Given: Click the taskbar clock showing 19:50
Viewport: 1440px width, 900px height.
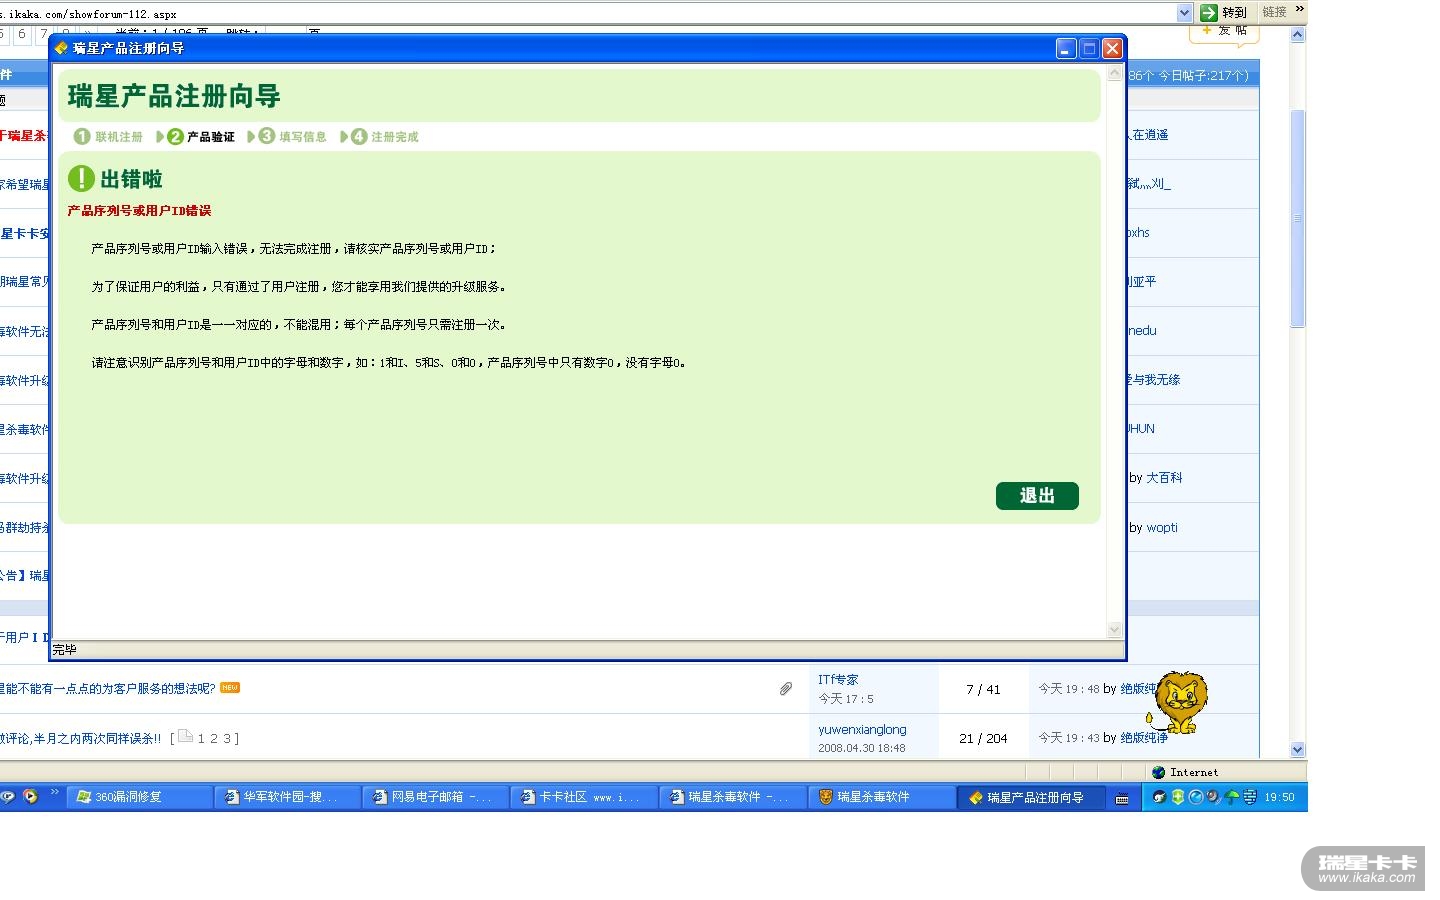Looking at the screenshot, I should (1279, 797).
